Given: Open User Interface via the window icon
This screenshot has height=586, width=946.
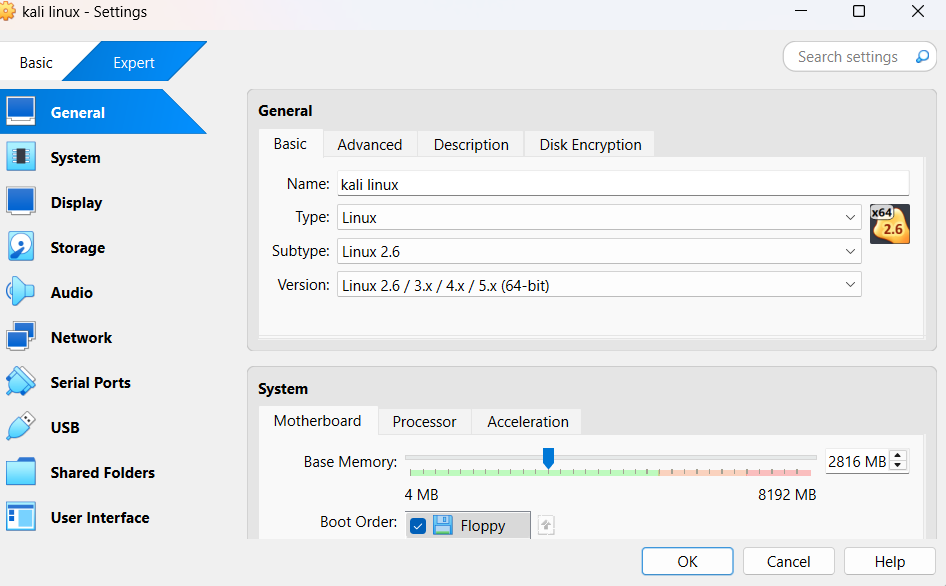Looking at the screenshot, I should coord(21,517).
